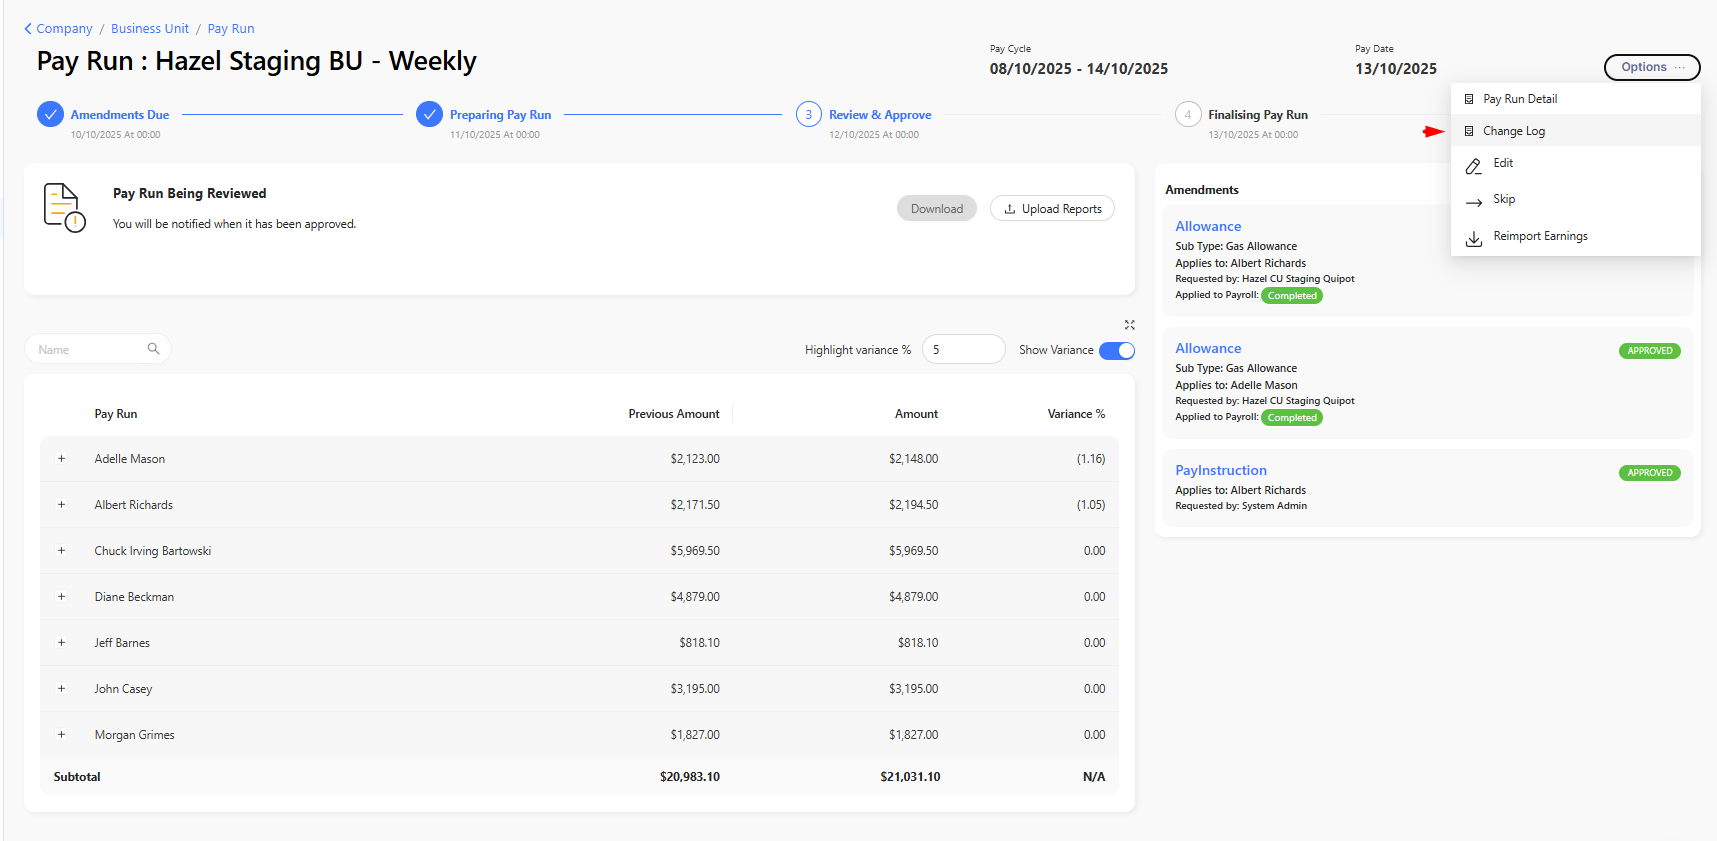1717x841 pixels.
Task: Click the Finalising Pay Run step label
Action: point(1258,115)
